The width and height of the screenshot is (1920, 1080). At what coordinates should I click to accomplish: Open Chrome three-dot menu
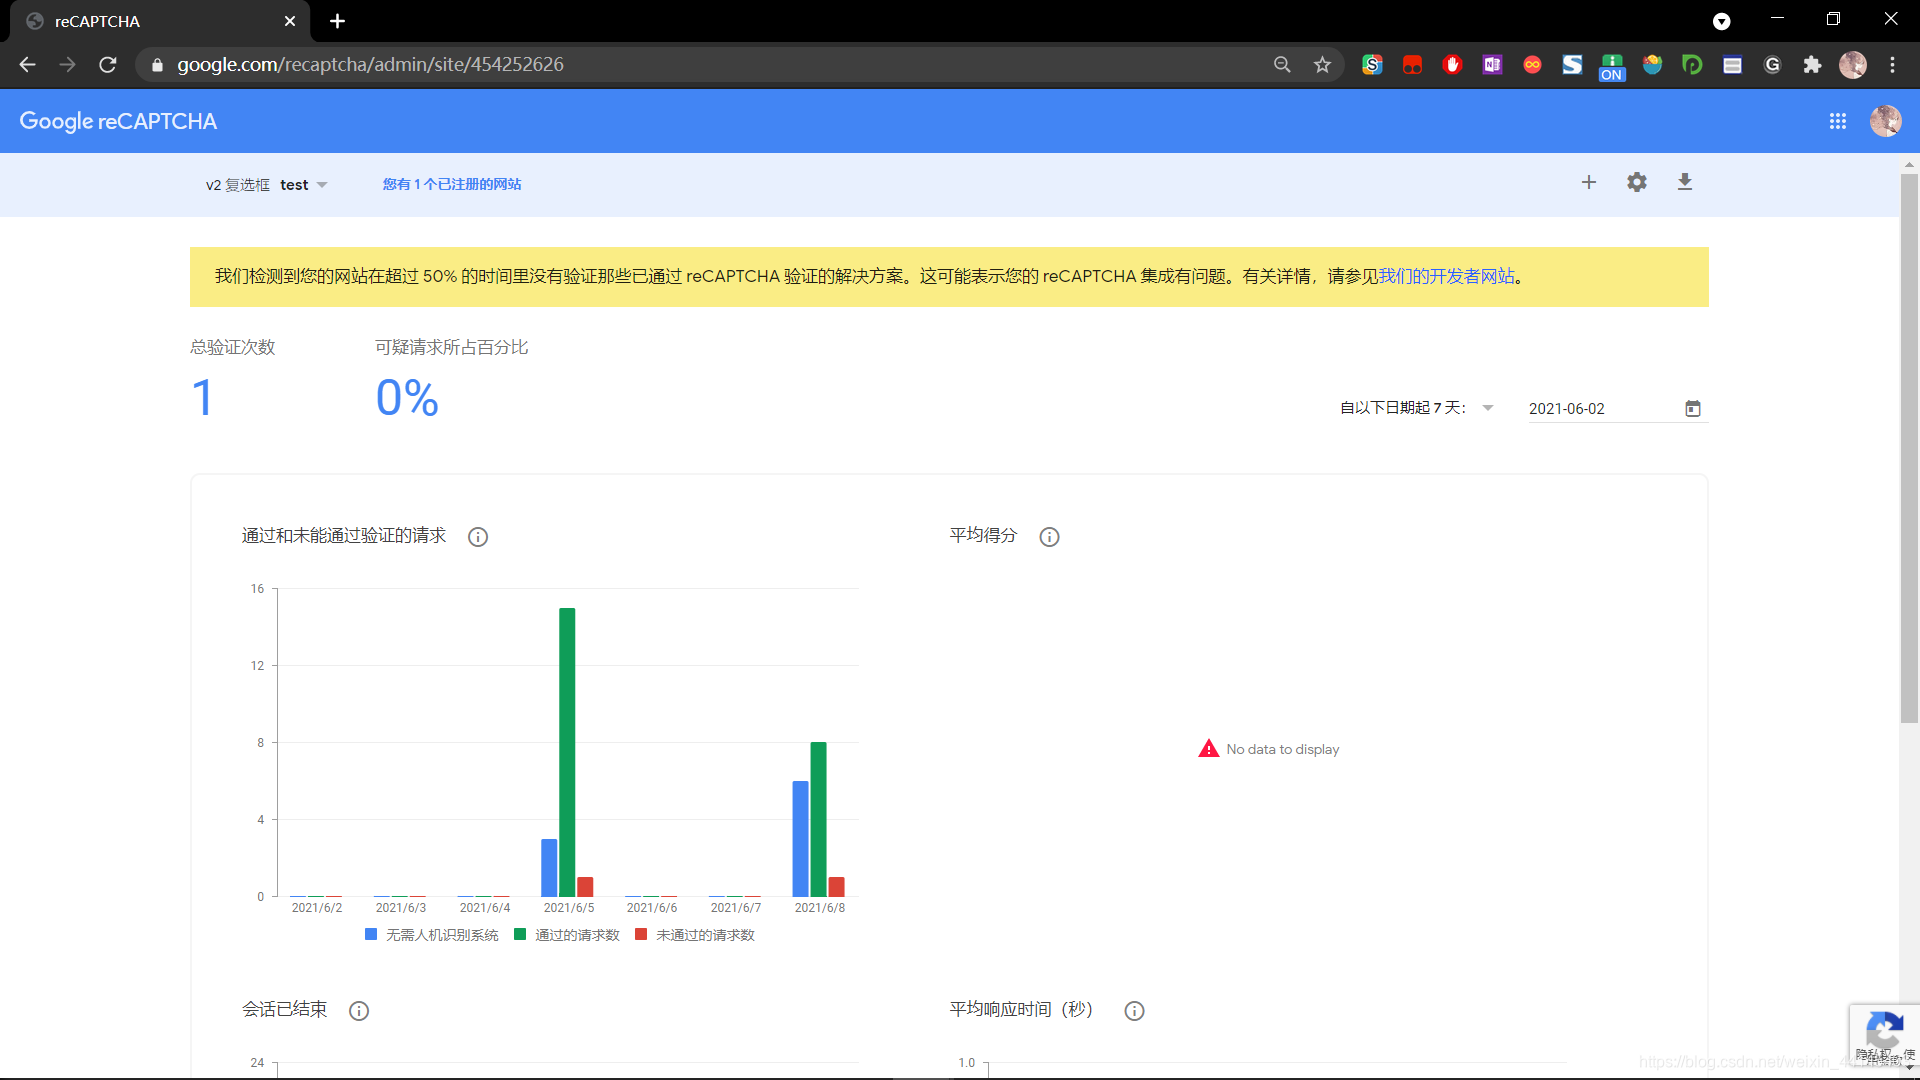(x=1892, y=65)
